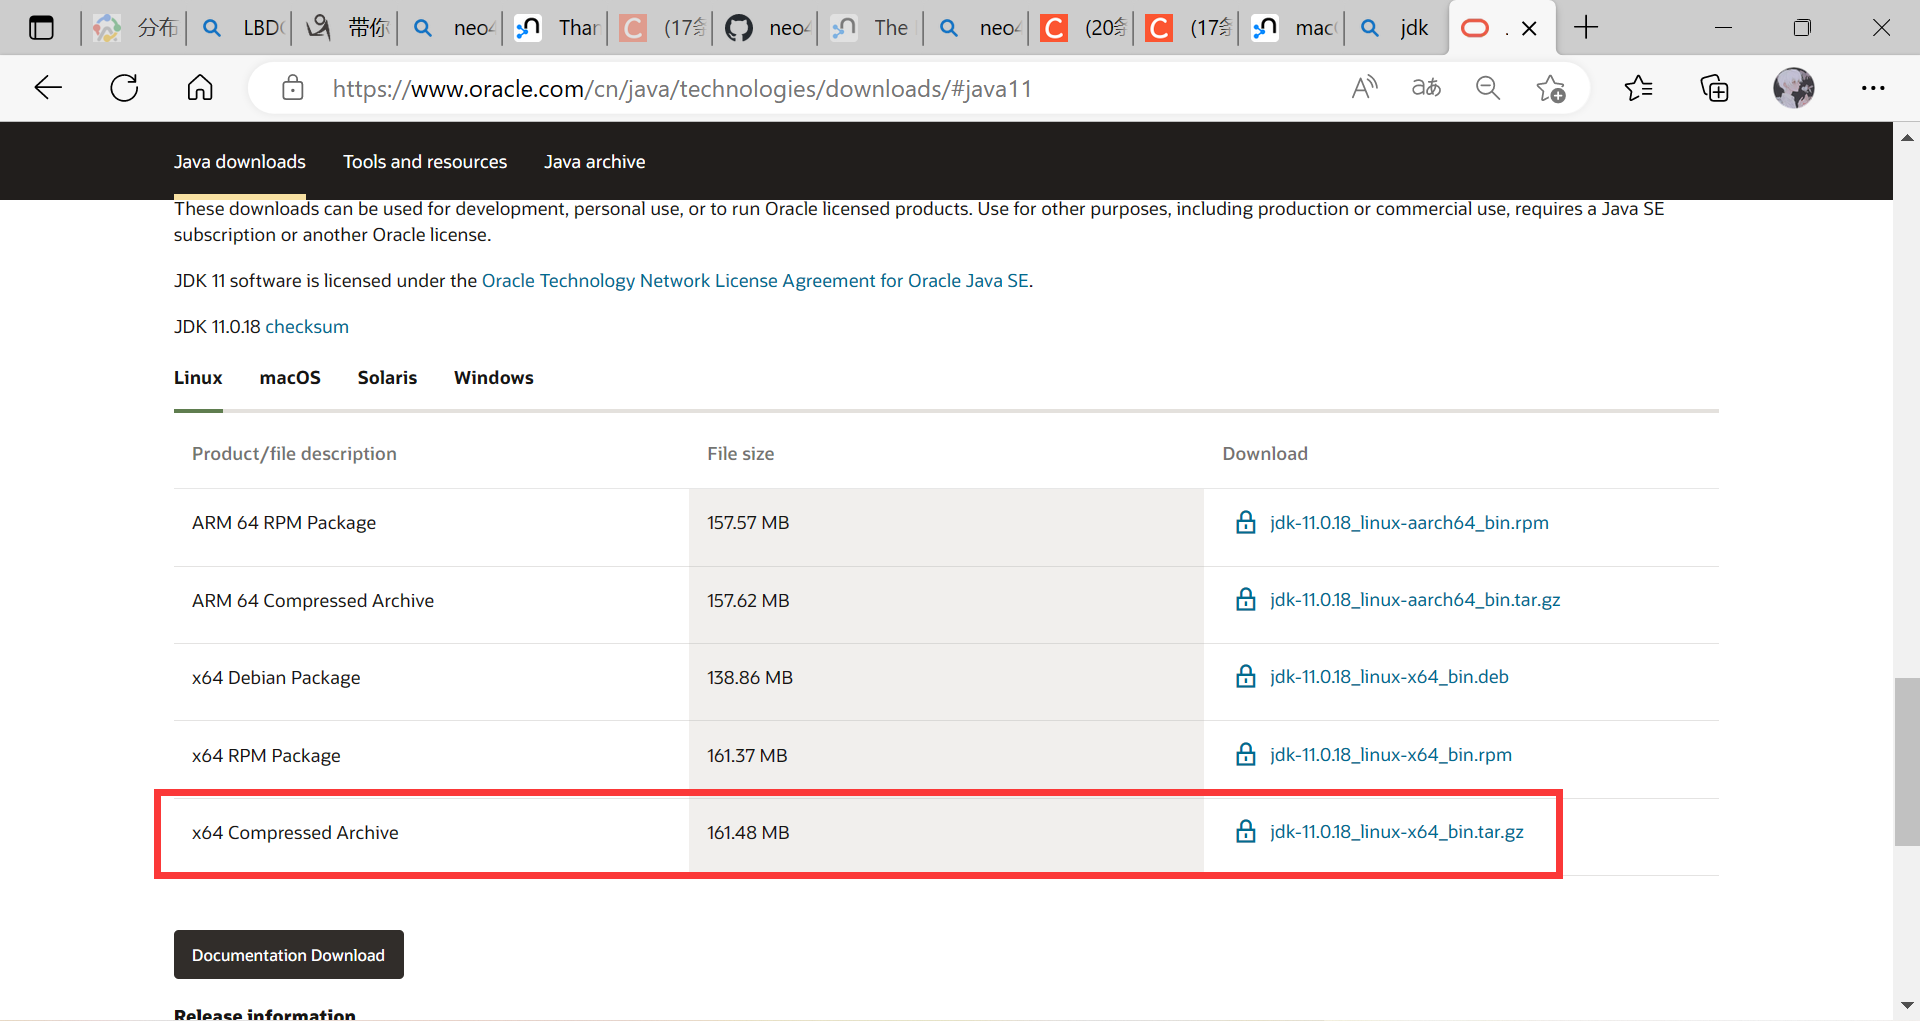
Task: Open the Java archive nav item
Action: (x=595, y=162)
